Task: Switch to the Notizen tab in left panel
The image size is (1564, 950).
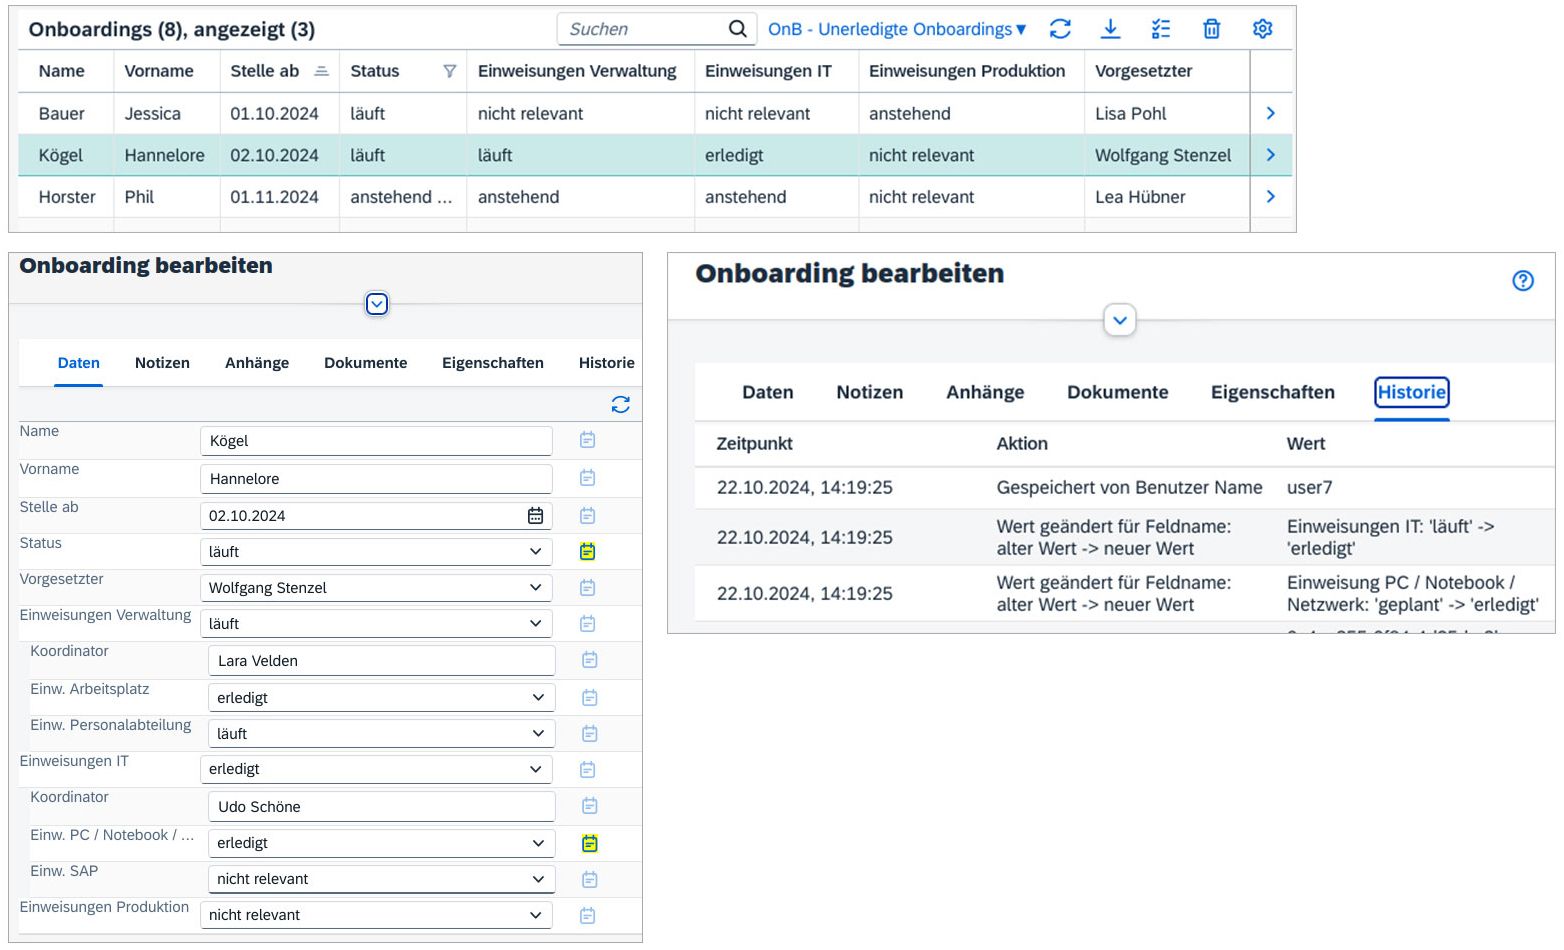Action: (162, 363)
